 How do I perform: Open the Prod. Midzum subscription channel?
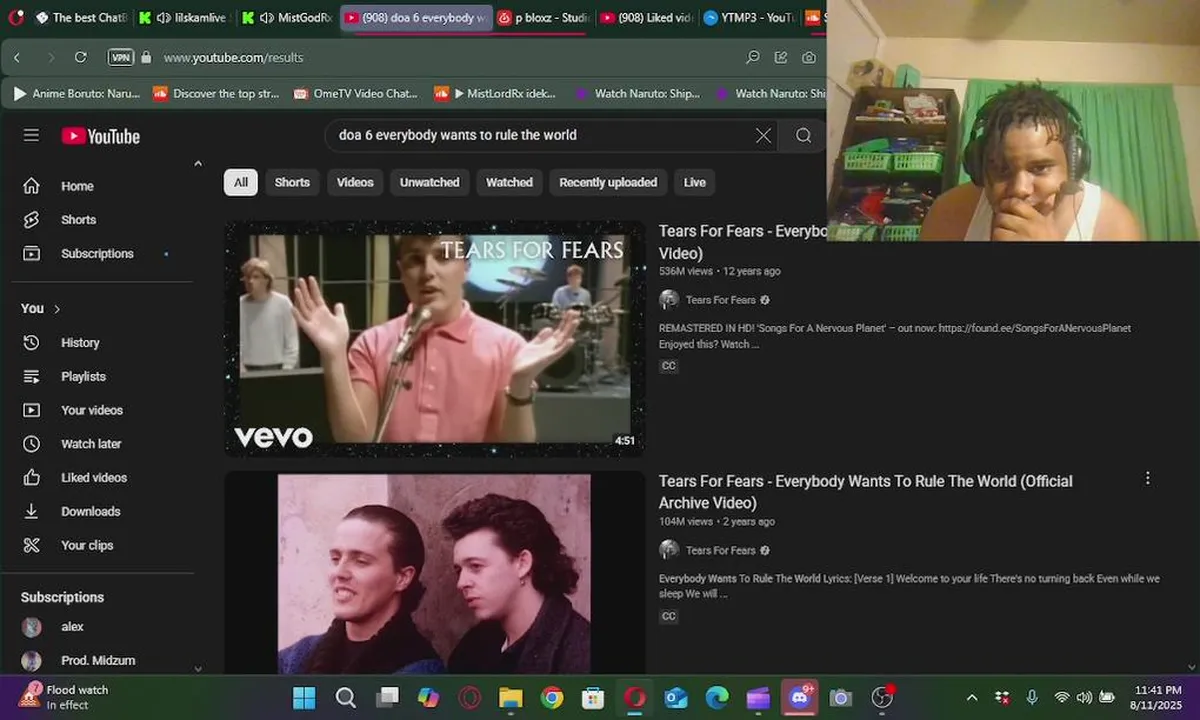[x=98, y=661]
